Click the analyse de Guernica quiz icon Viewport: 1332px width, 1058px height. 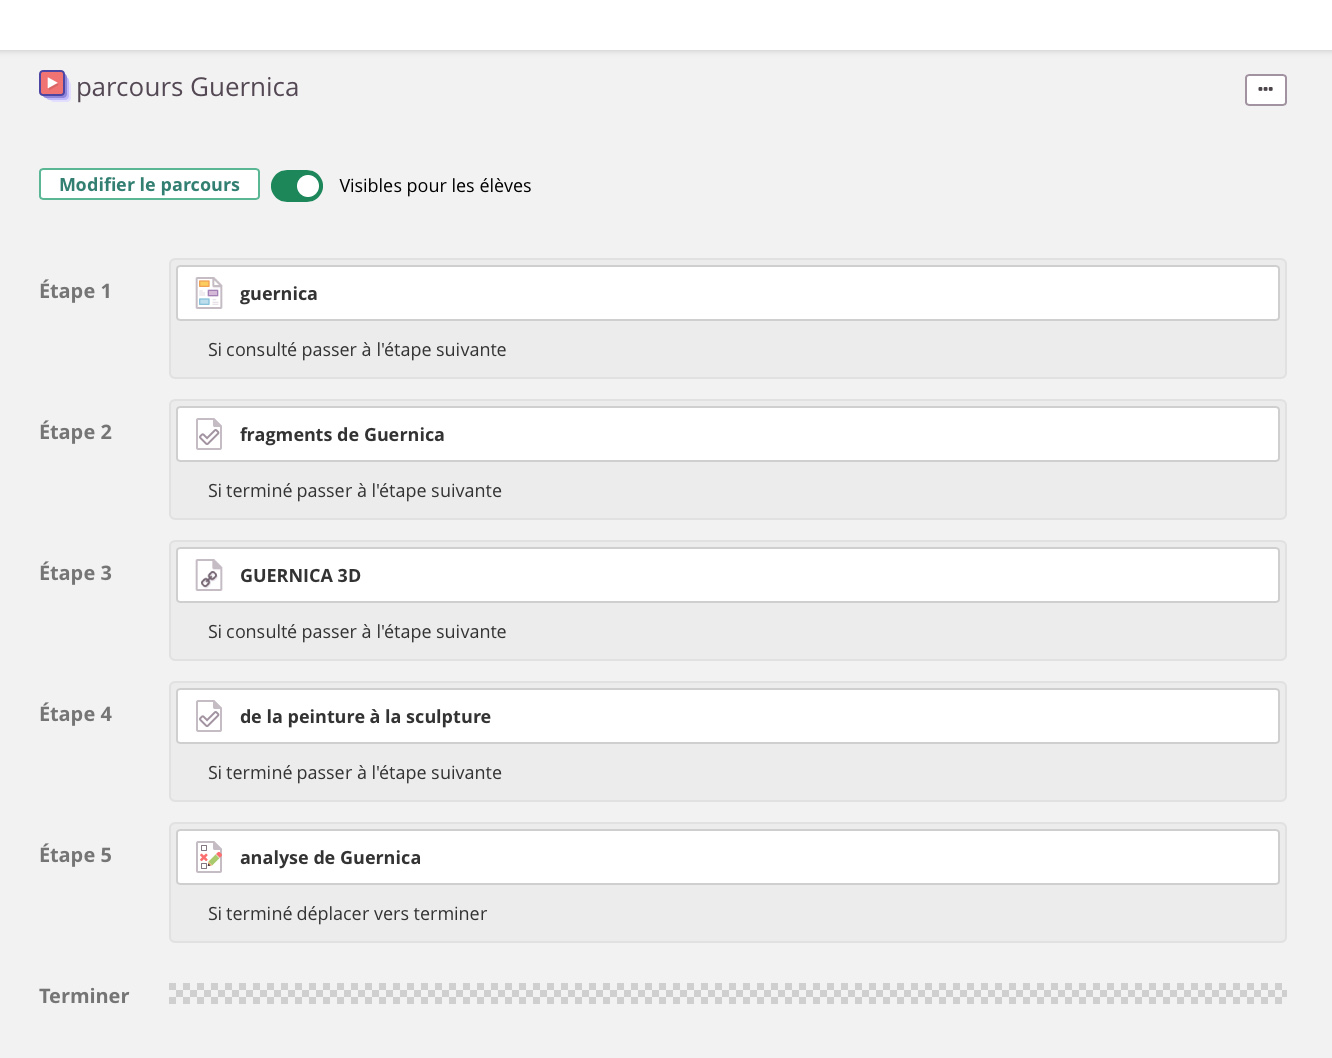(209, 857)
